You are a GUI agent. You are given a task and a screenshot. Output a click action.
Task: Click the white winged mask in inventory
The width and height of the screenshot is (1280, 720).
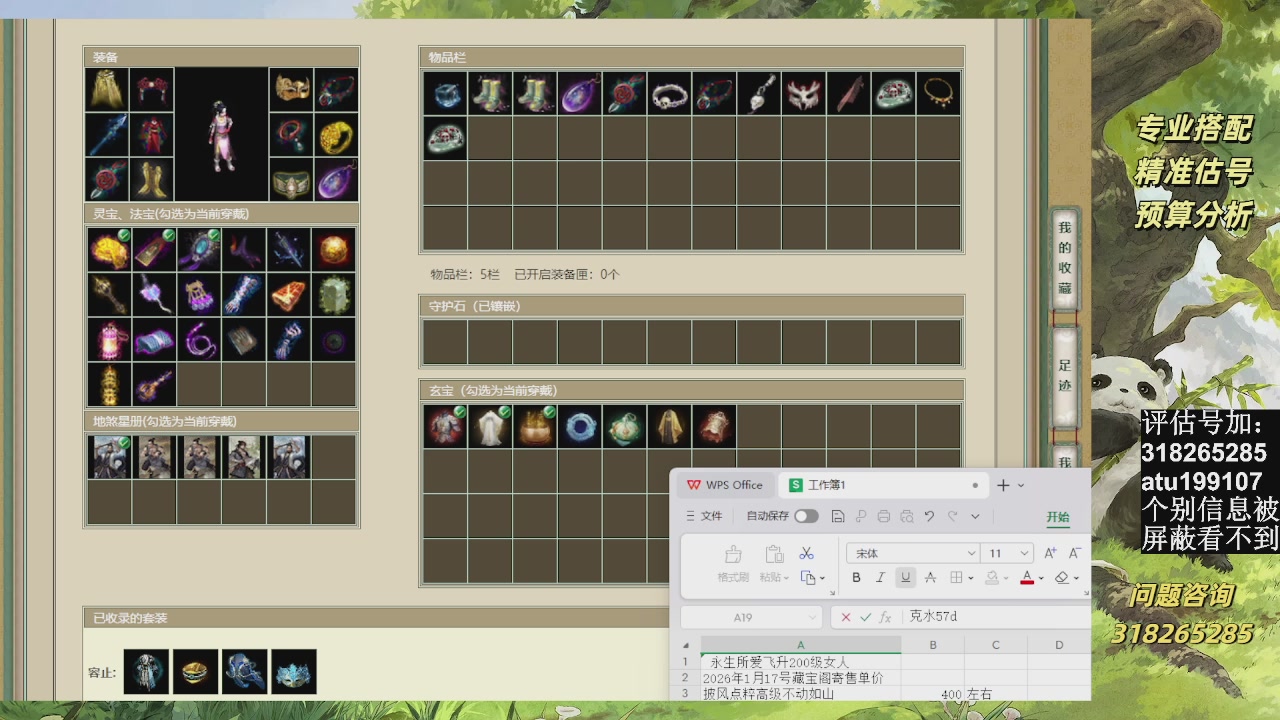[x=804, y=93]
